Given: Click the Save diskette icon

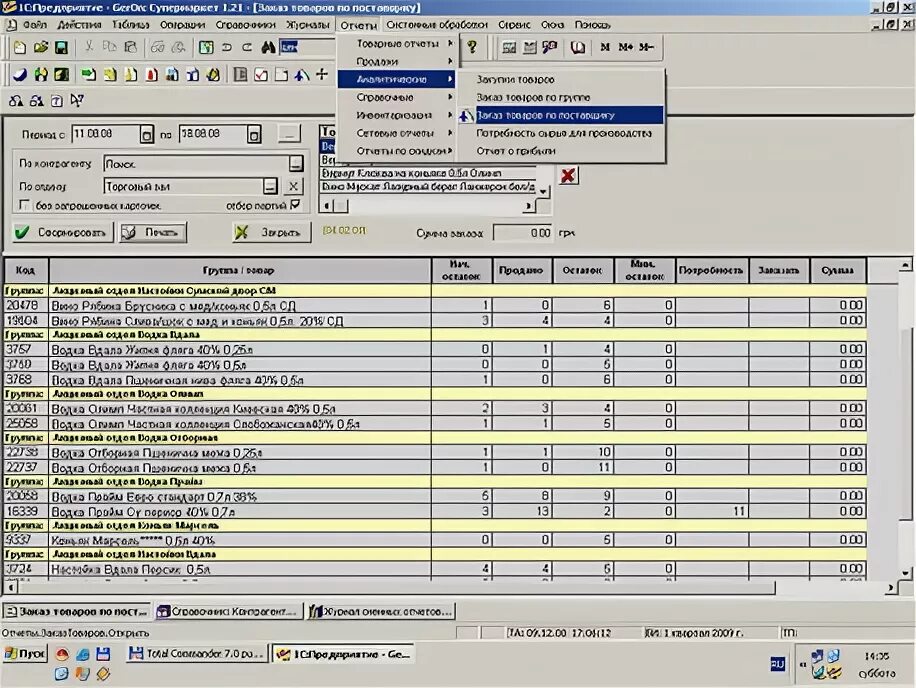Looking at the screenshot, I should tap(61, 47).
